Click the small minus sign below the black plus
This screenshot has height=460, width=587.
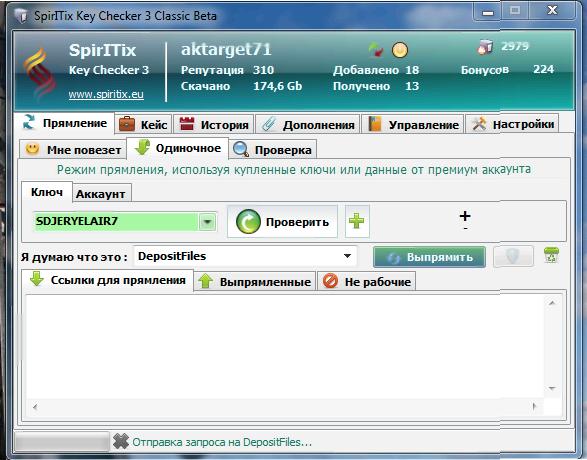pyautogui.click(x=465, y=228)
